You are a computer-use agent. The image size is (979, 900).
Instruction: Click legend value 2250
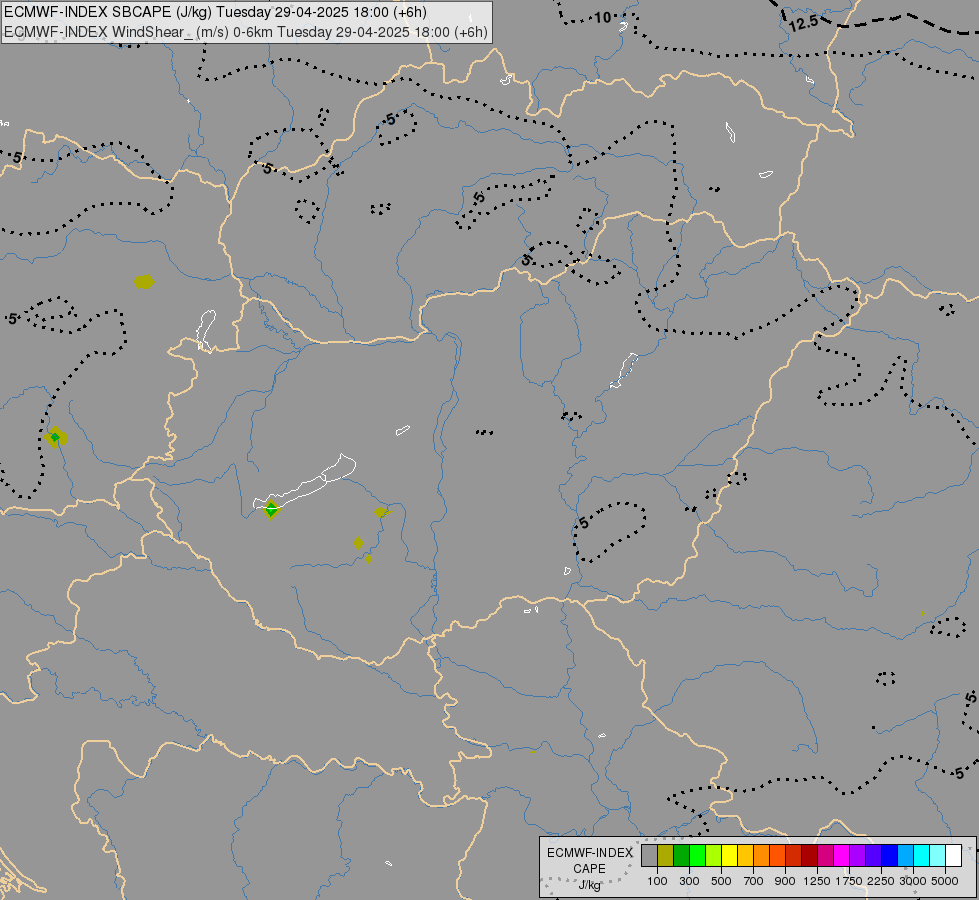(x=881, y=881)
